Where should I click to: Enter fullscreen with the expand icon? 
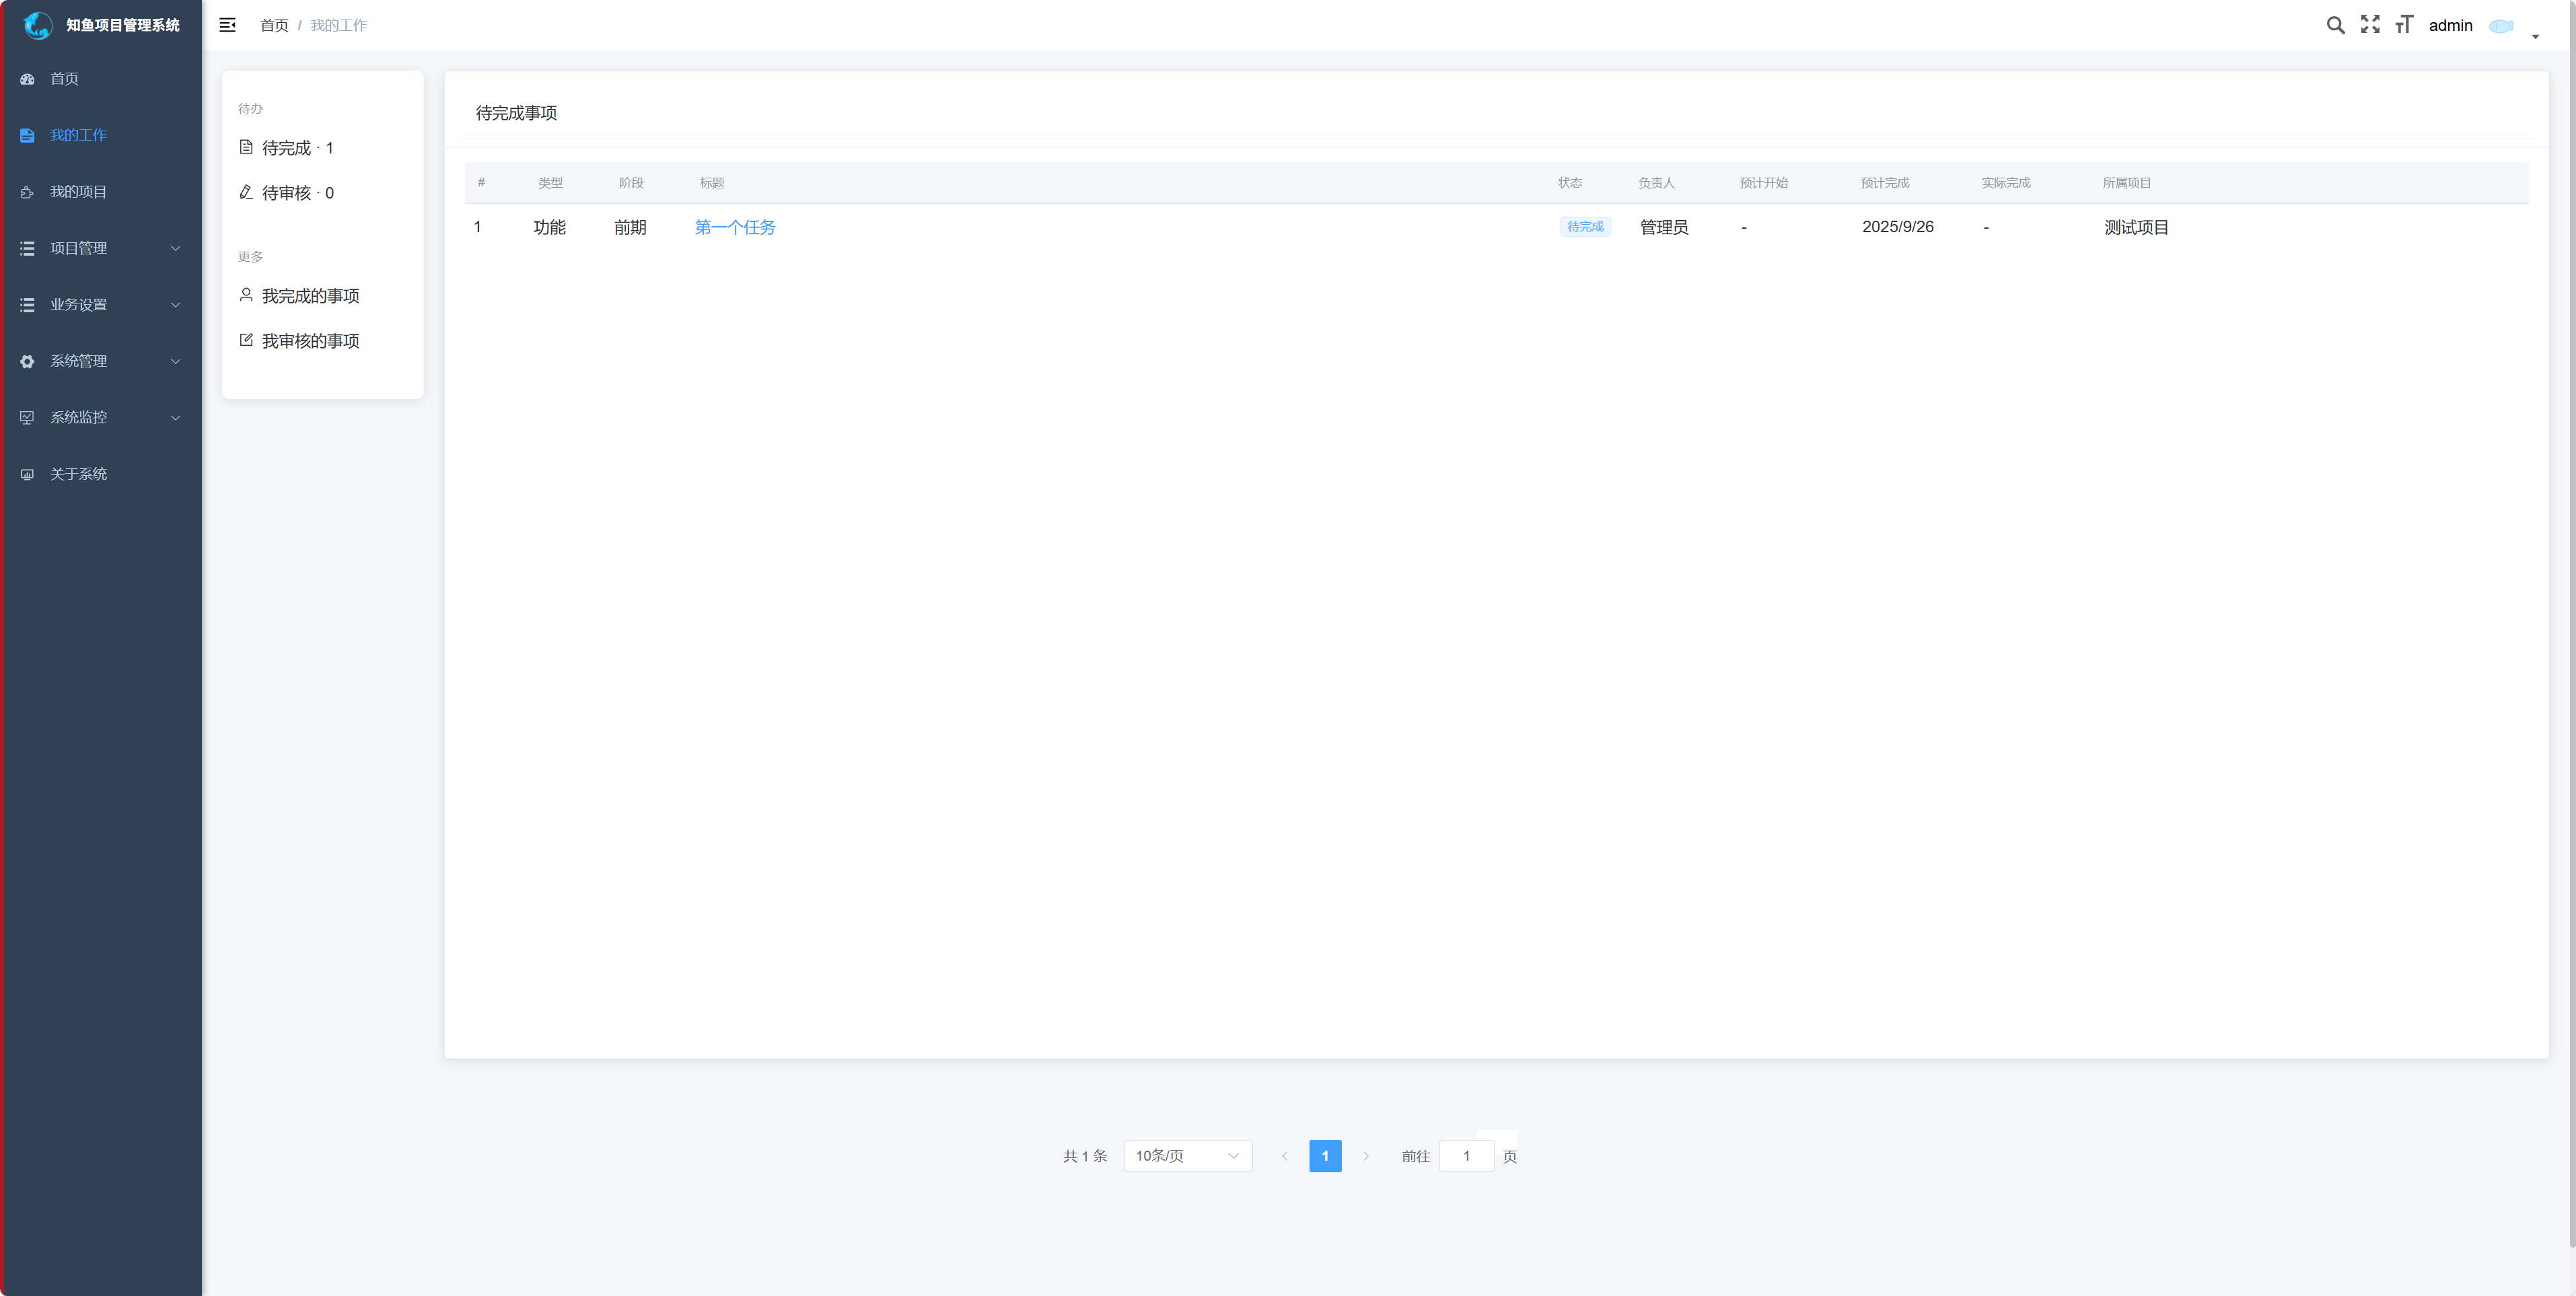[2370, 25]
